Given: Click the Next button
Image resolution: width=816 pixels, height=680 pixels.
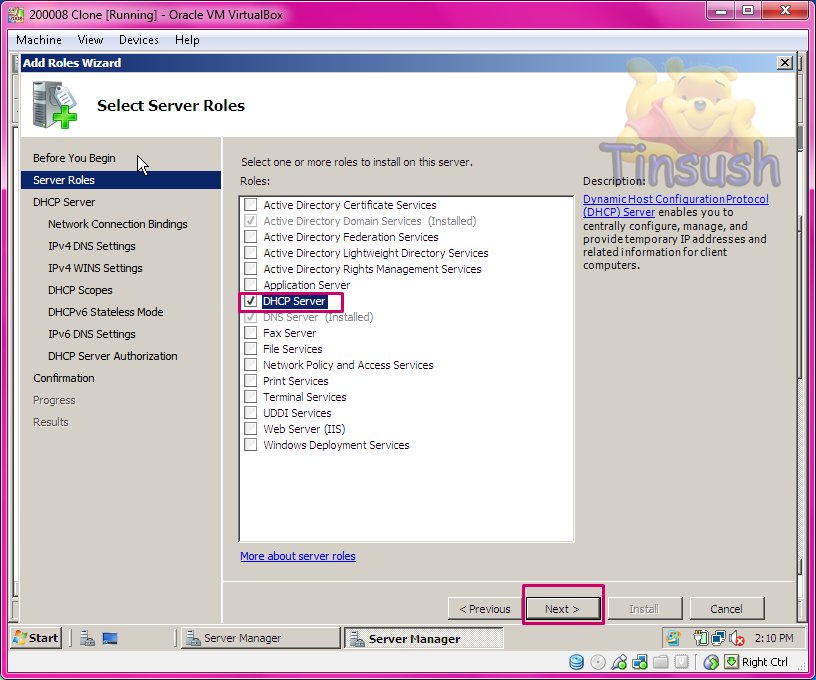Looking at the screenshot, I should click(563, 609).
